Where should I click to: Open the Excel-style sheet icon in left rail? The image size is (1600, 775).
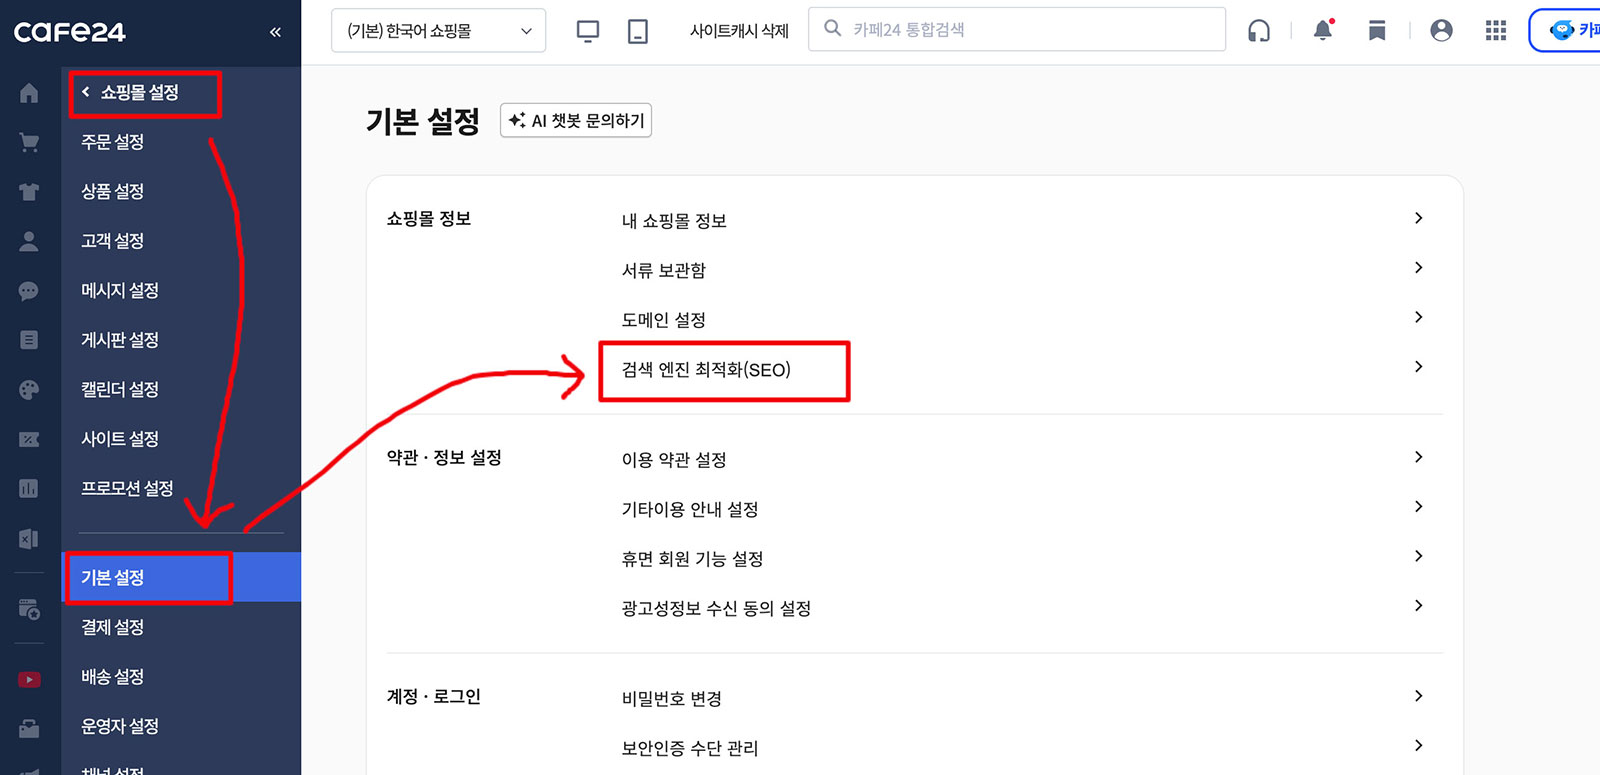[29, 539]
